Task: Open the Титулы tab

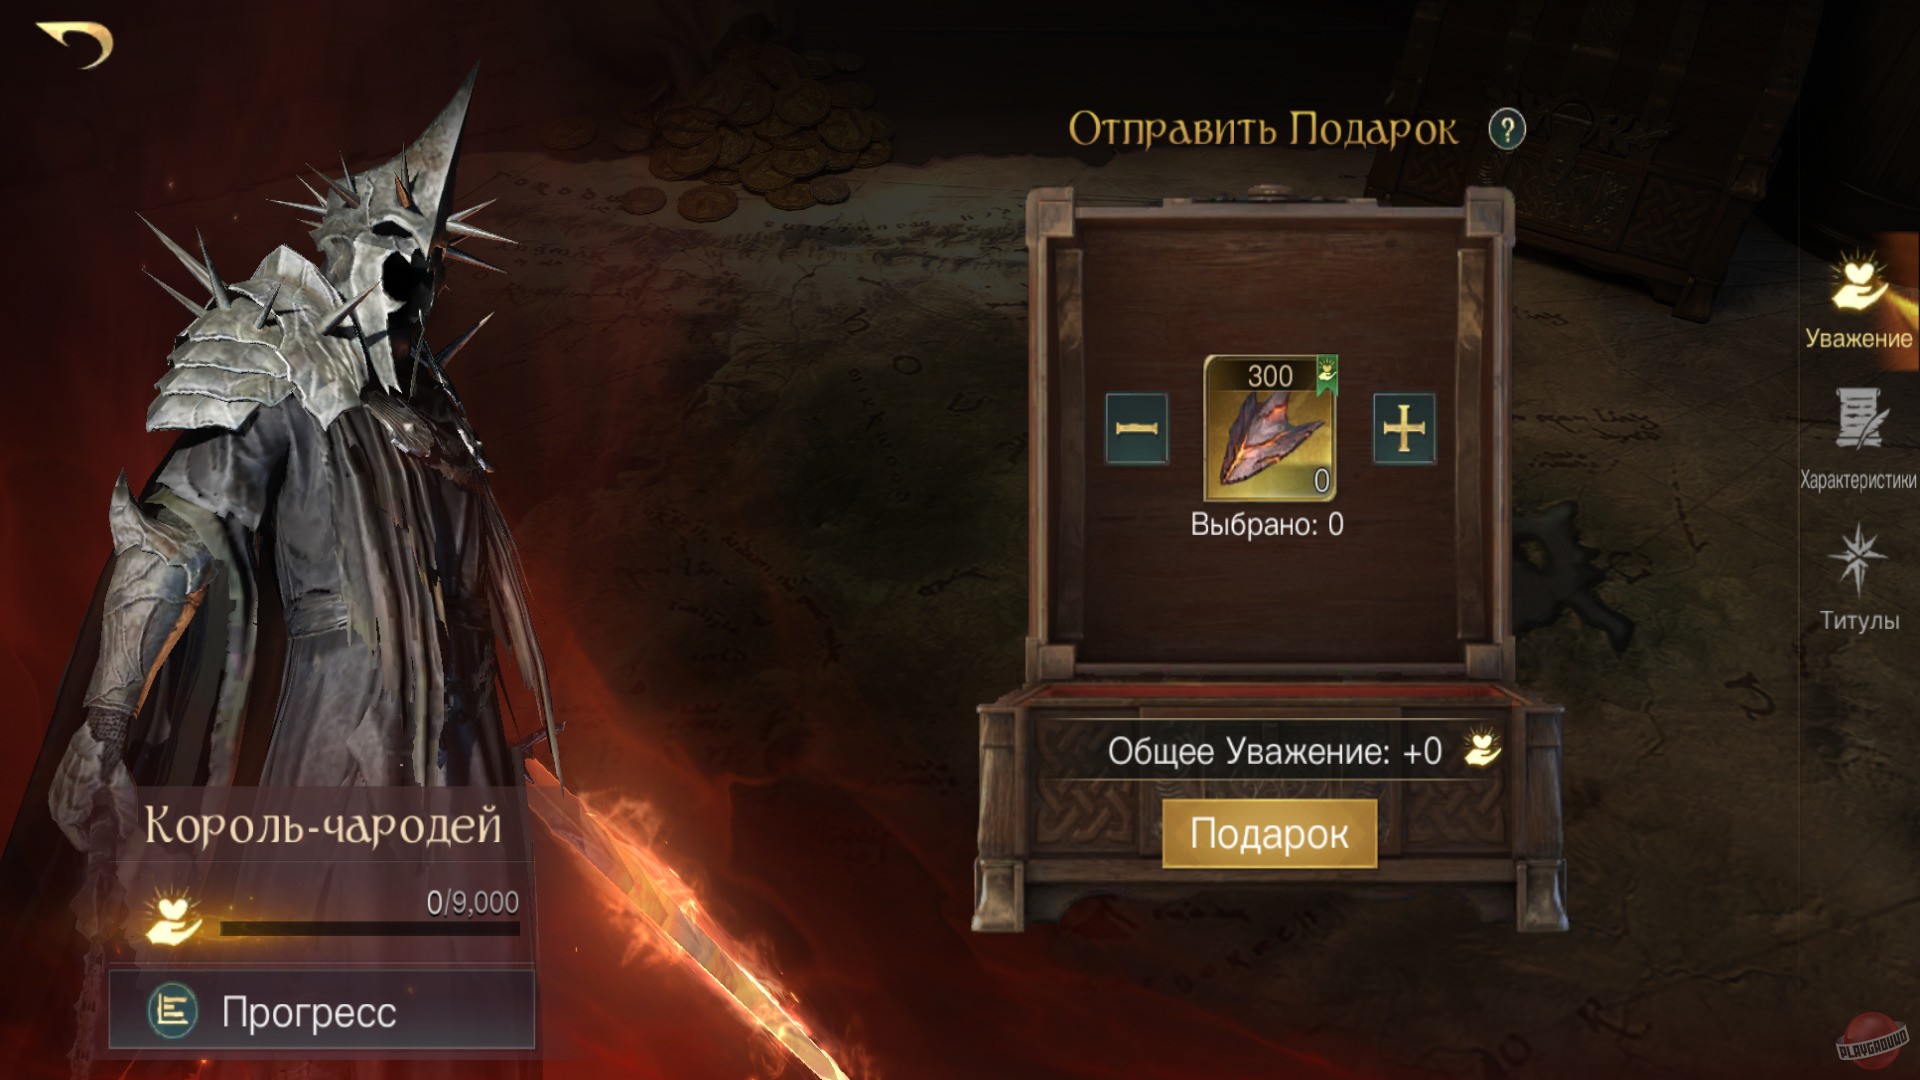Action: point(1859,578)
